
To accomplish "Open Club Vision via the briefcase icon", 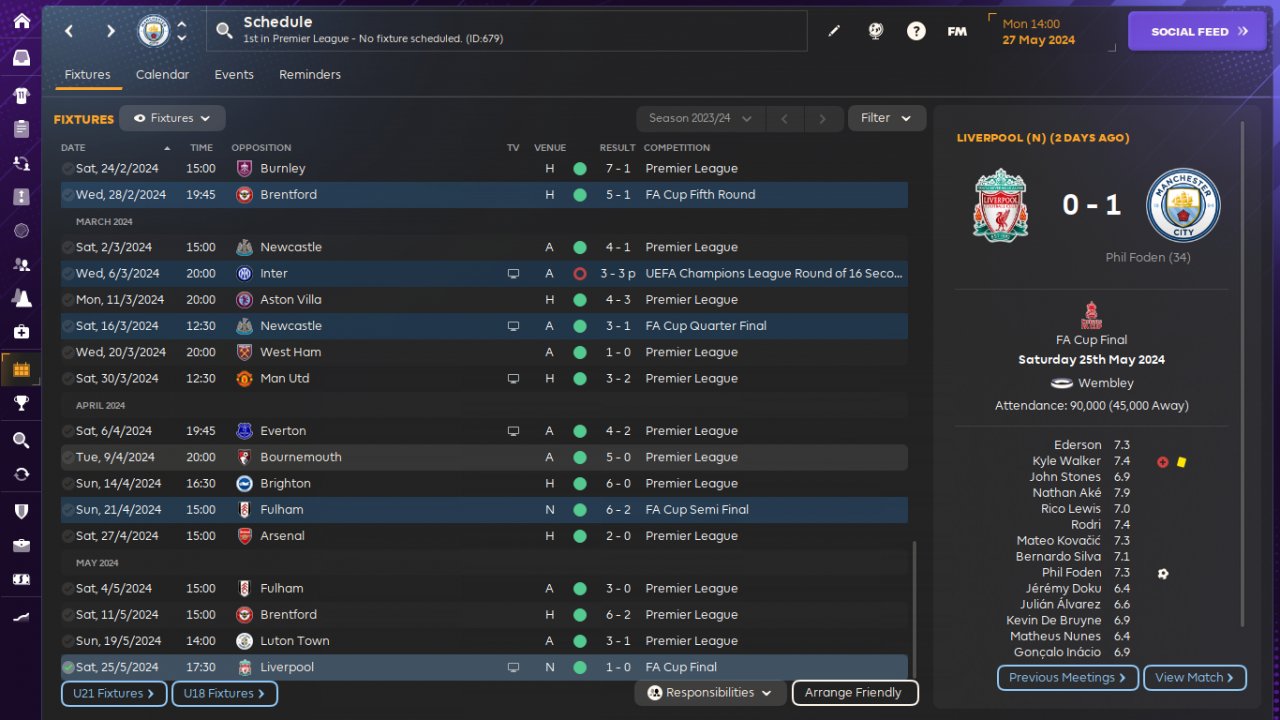I will click(x=21, y=545).
